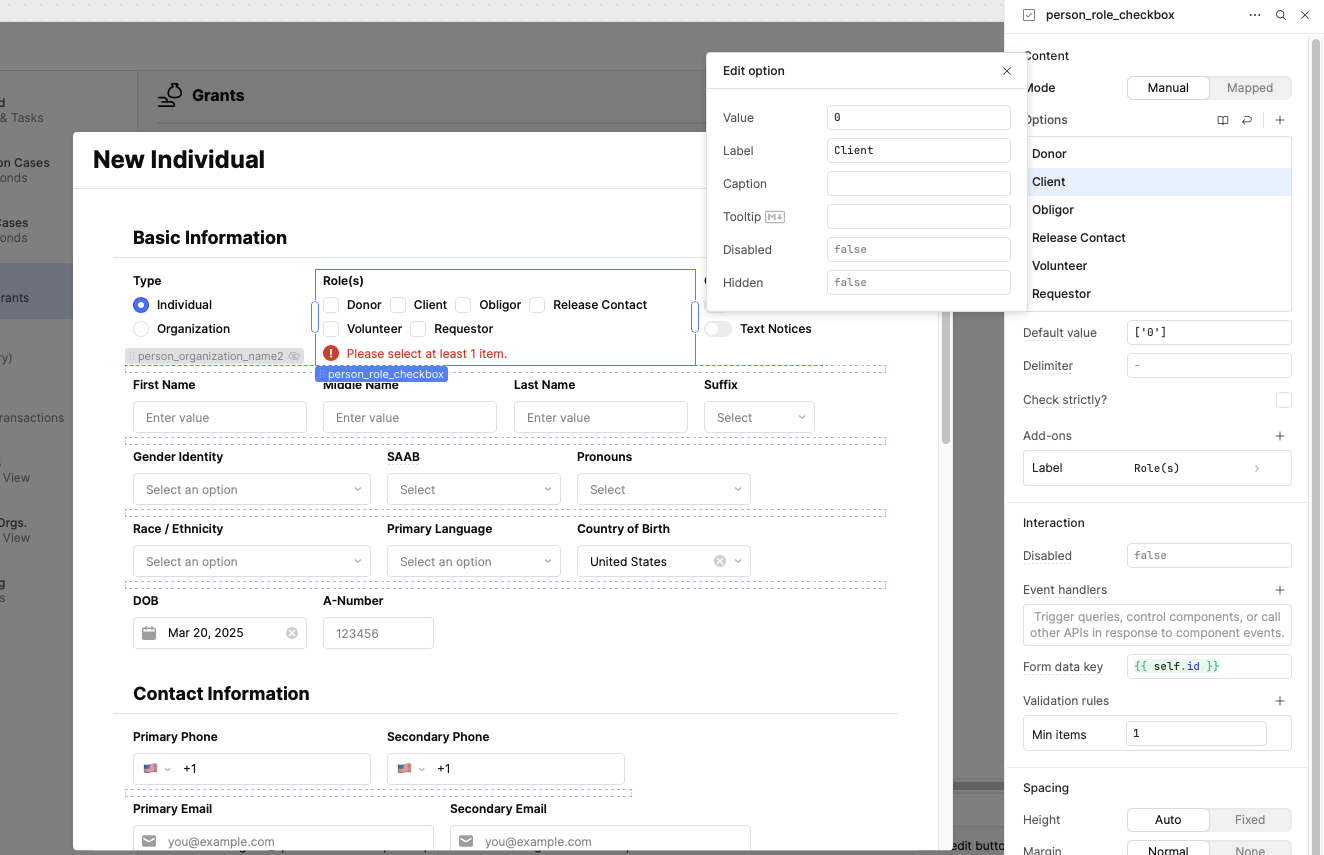Open the inspector more options ellipsis menu

tap(1255, 15)
